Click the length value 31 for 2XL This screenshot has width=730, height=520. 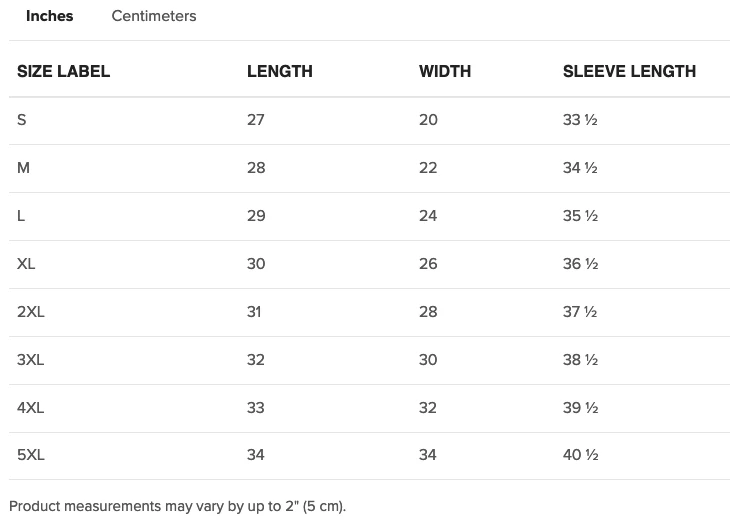[x=254, y=311]
